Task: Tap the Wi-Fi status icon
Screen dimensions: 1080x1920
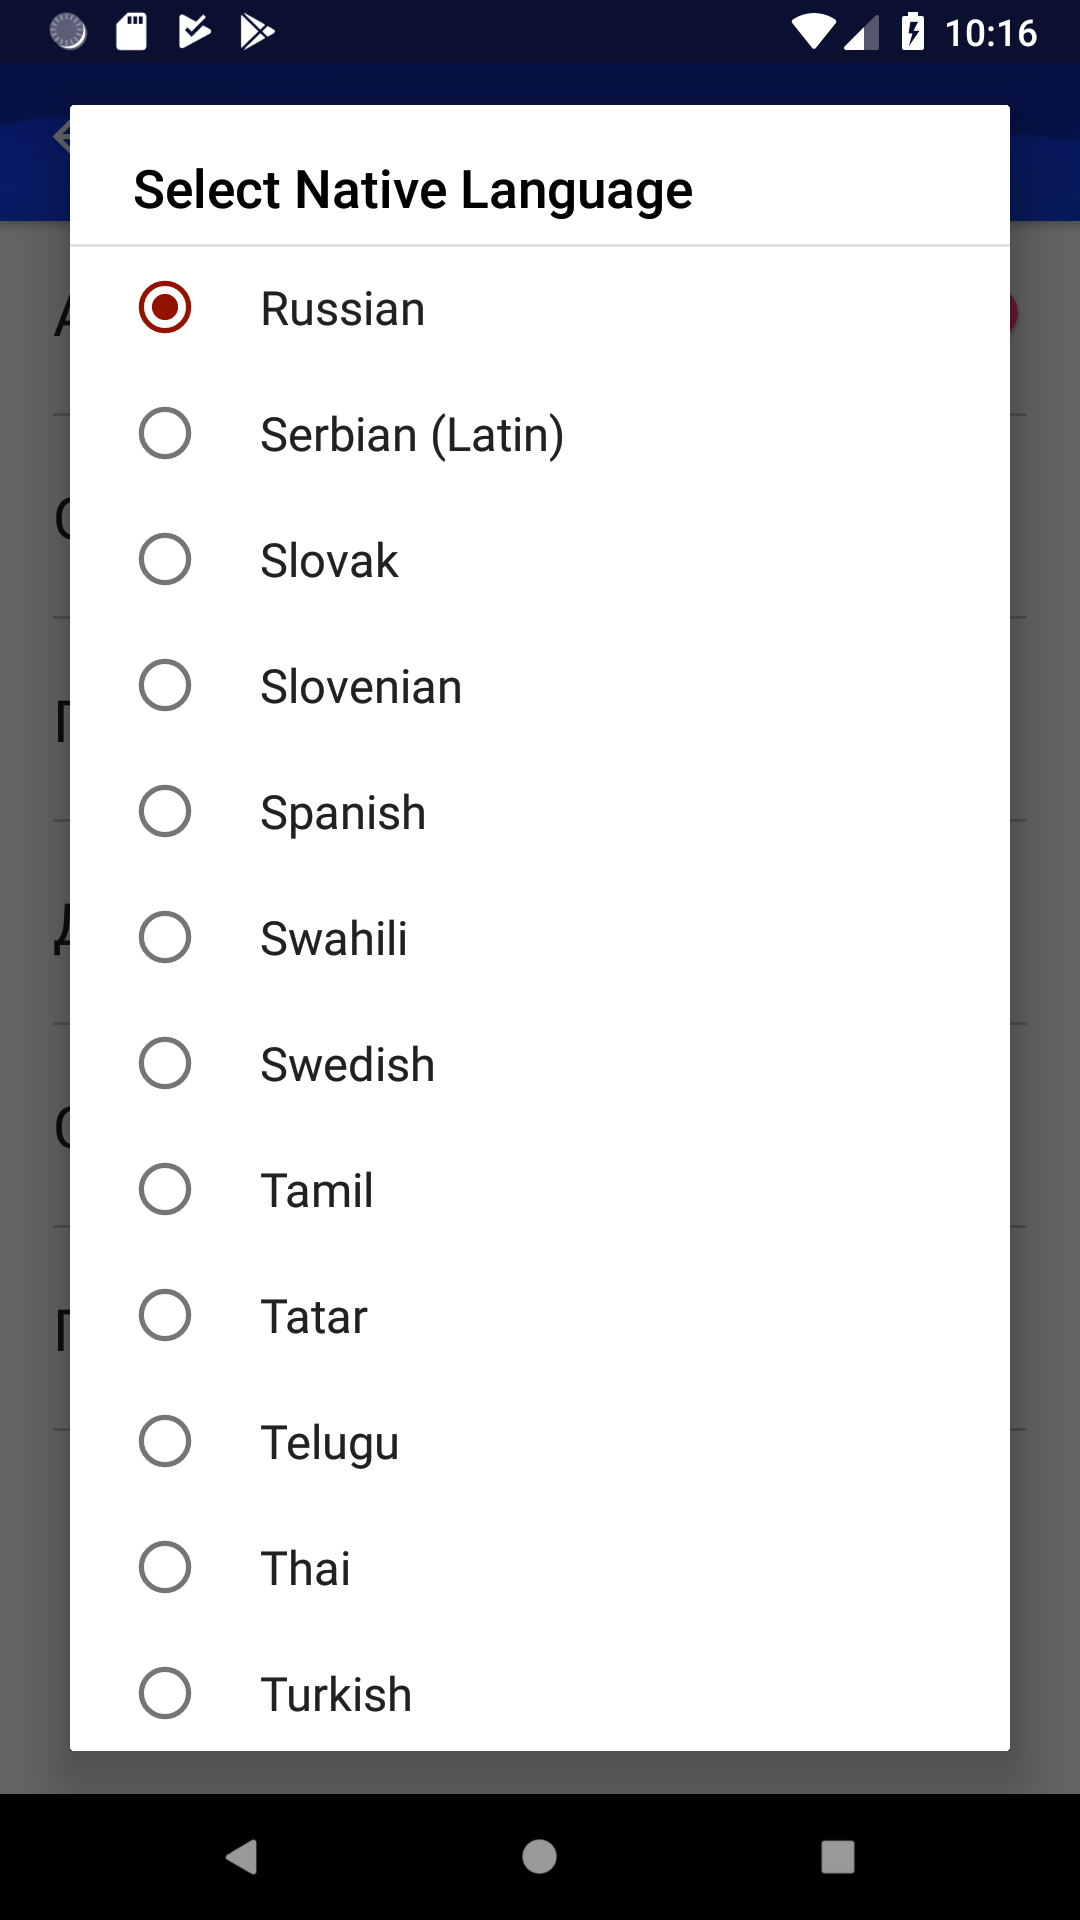Action: tap(813, 32)
